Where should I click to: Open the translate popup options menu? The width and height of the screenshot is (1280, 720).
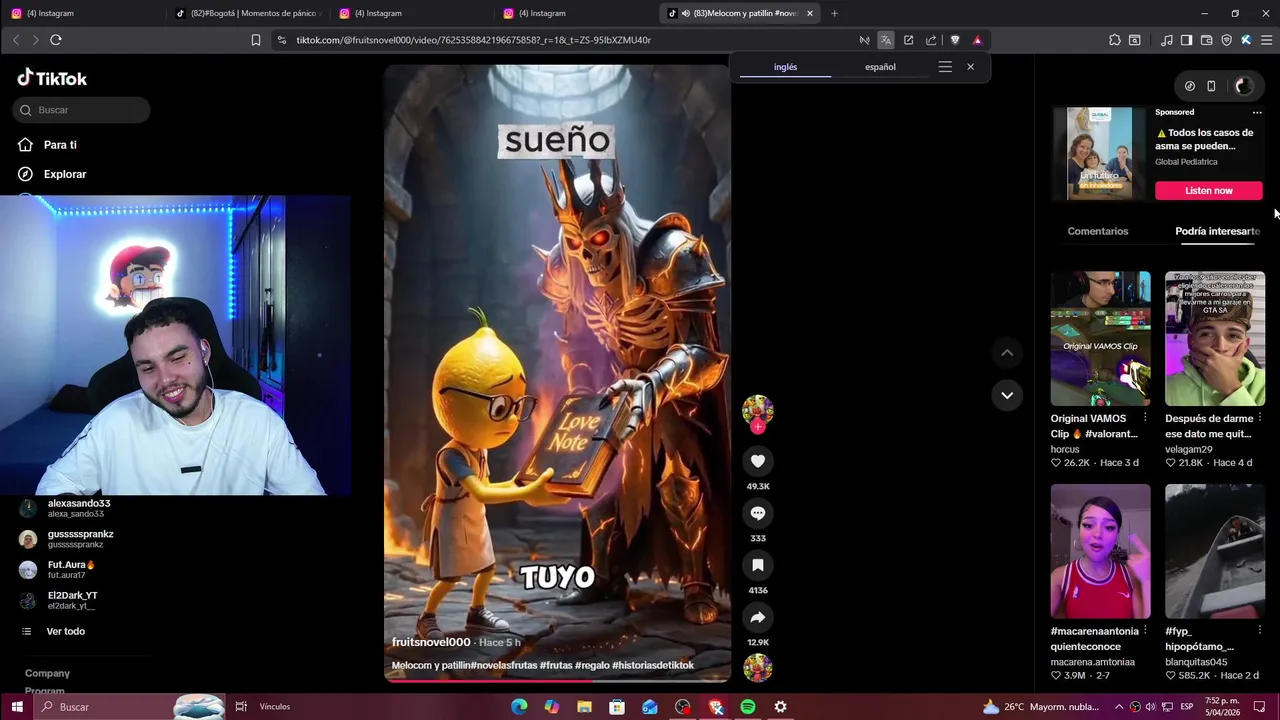[945, 67]
